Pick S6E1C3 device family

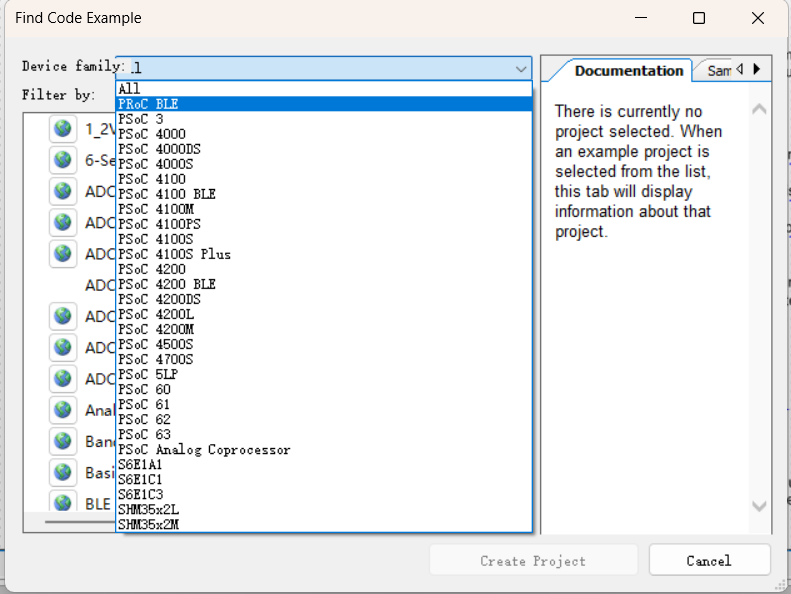click(324, 495)
